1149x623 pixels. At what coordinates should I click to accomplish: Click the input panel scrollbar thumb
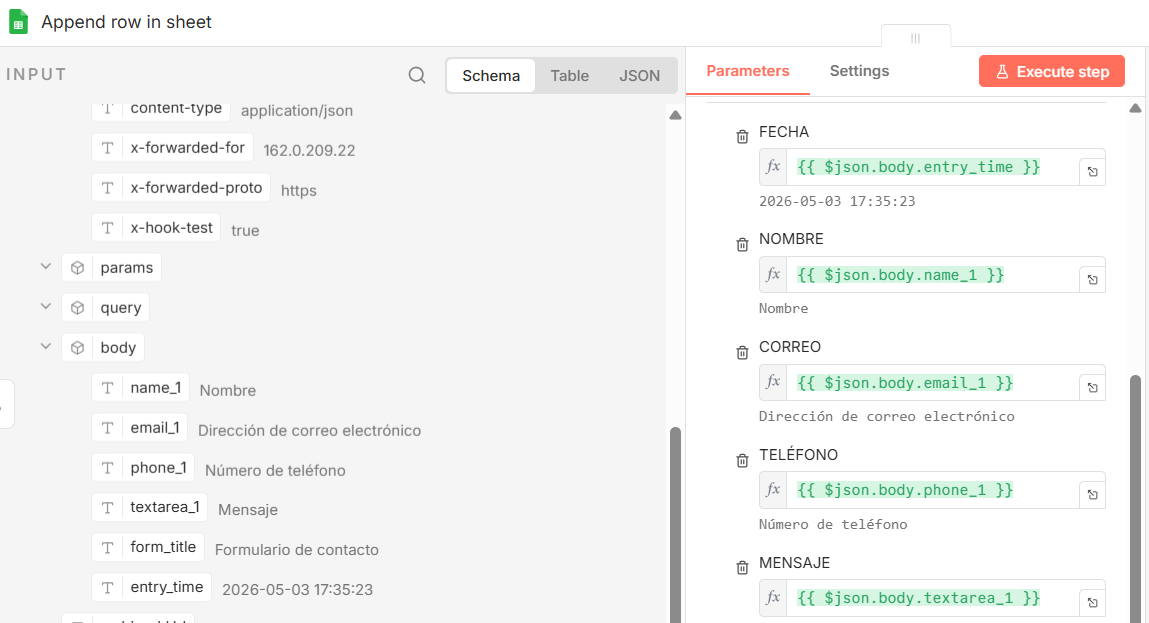pyautogui.click(x=676, y=524)
